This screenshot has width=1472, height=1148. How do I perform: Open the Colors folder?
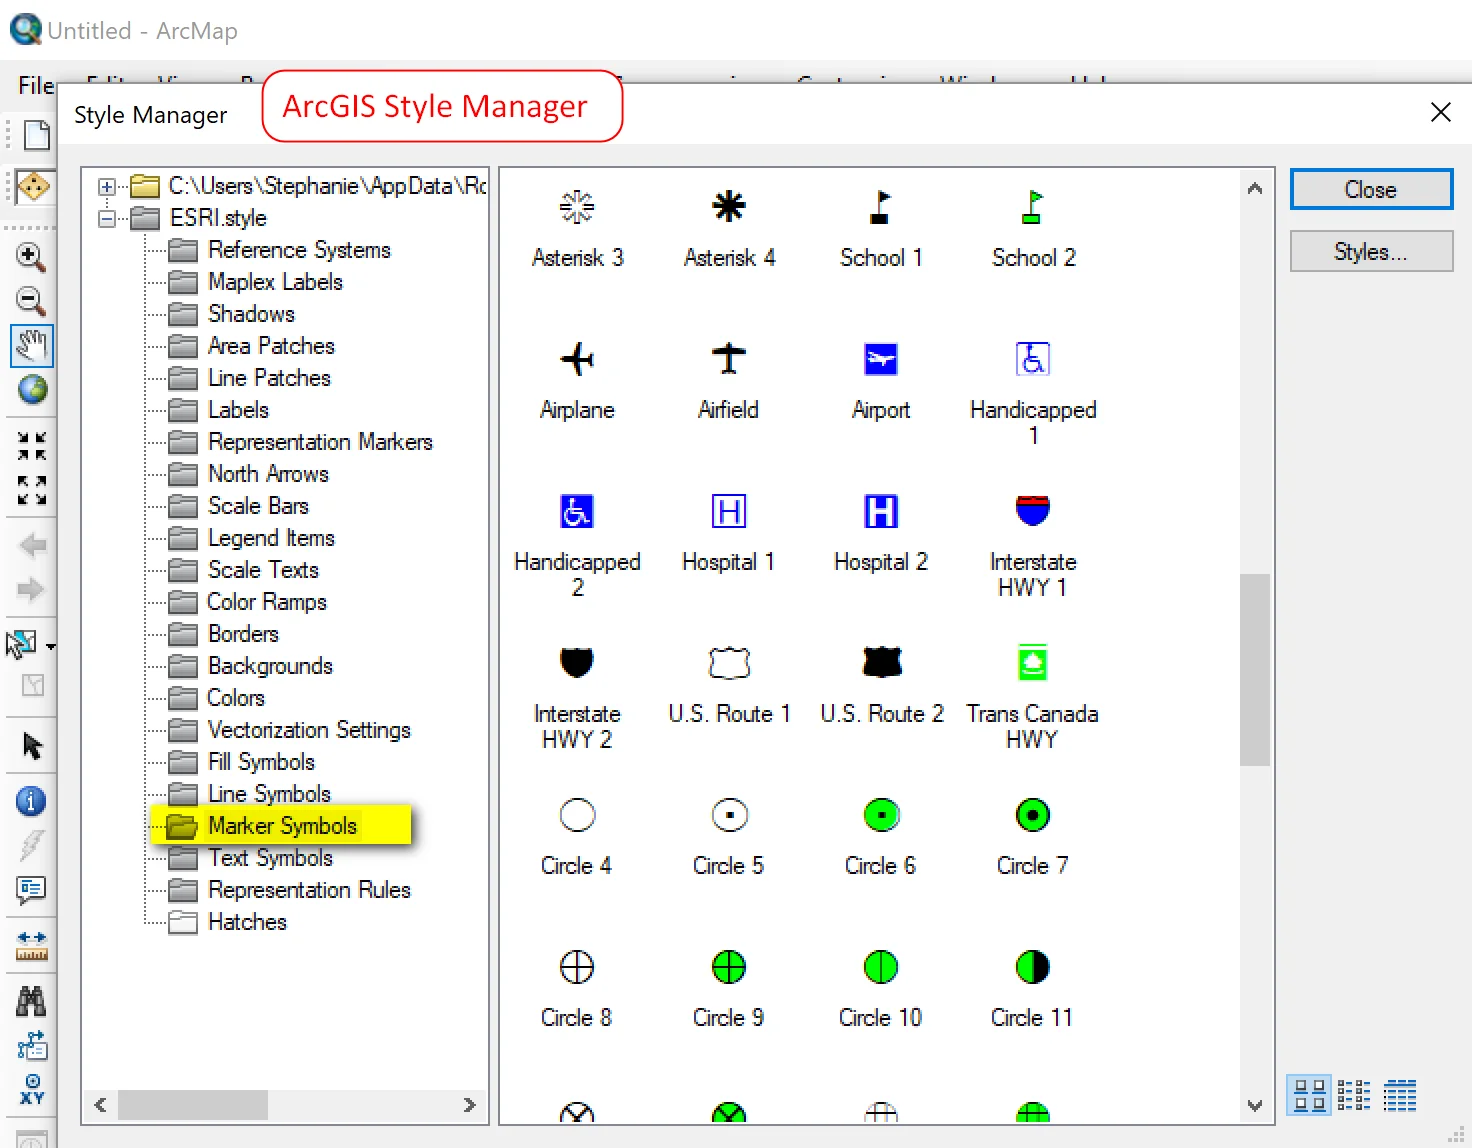tap(236, 698)
